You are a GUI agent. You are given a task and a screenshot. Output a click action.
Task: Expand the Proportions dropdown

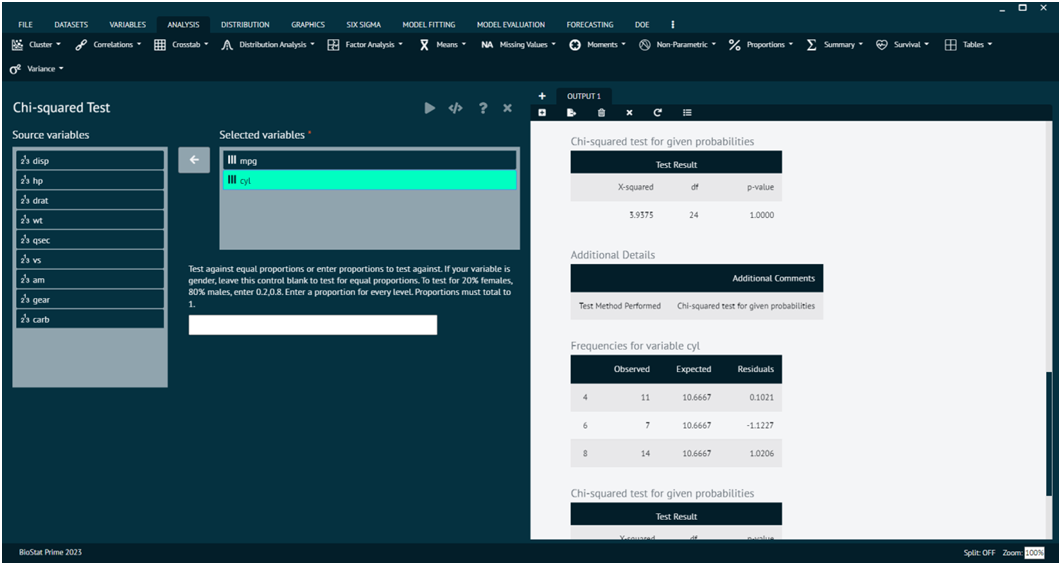(760, 45)
